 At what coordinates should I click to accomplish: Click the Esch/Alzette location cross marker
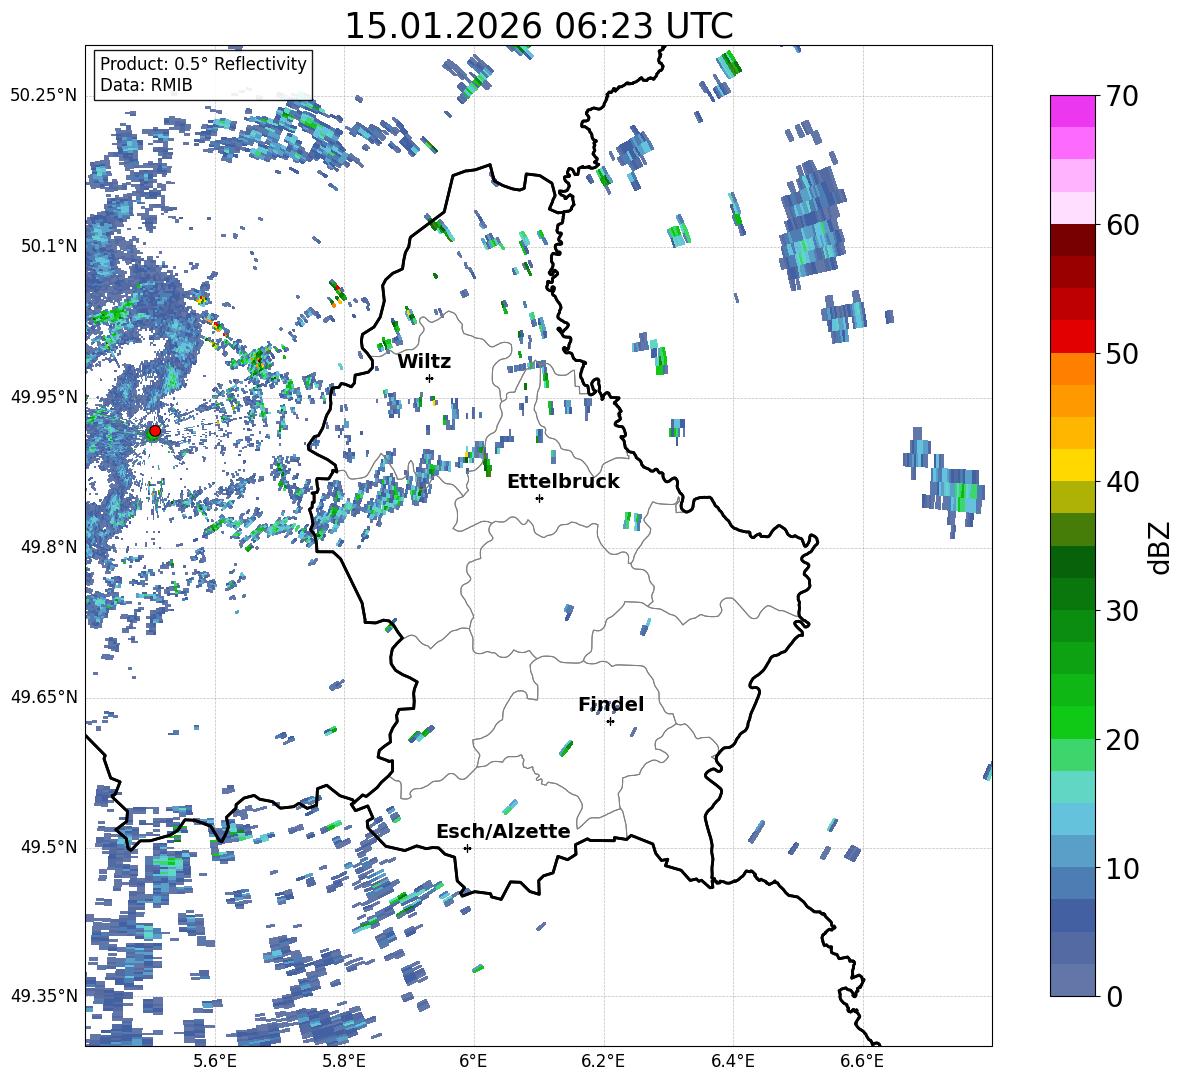pos(467,848)
